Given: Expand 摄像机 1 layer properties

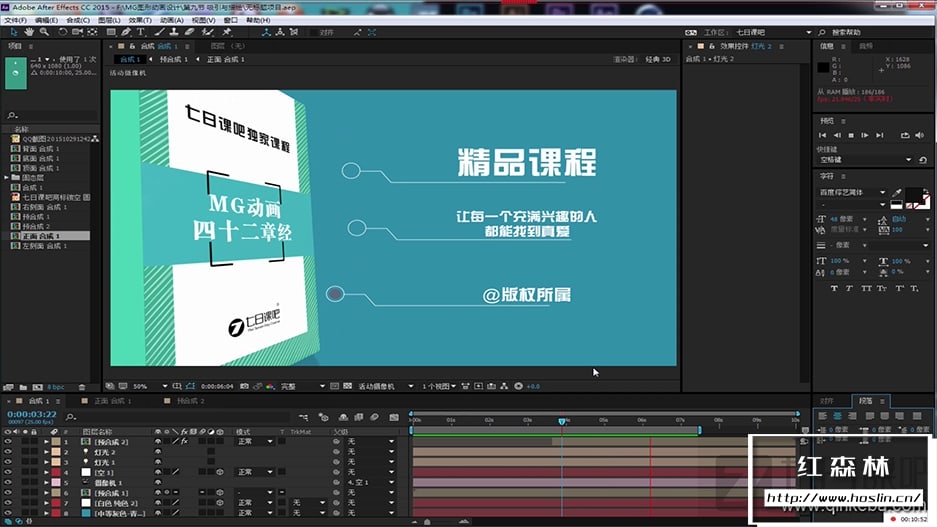Looking at the screenshot, I should point(46,482).
